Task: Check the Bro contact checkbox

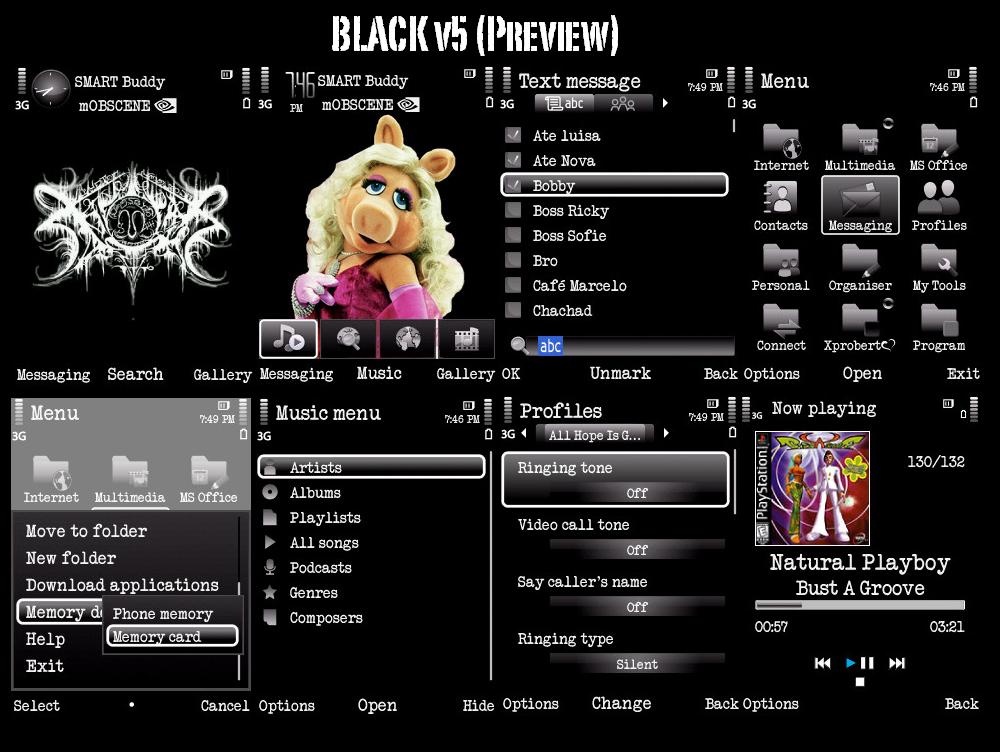Action: (513, 260)
